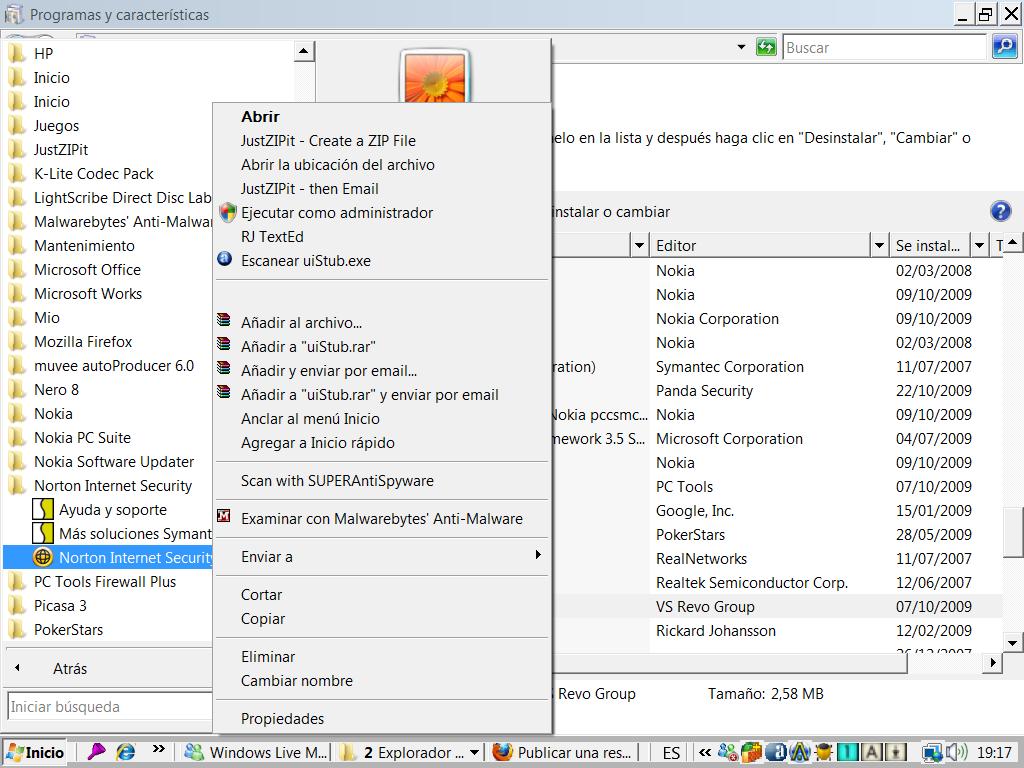Select Scan with SUPERAntiSpyware
The width and height of the screenshot is (1024, 768).
(337, 480)
